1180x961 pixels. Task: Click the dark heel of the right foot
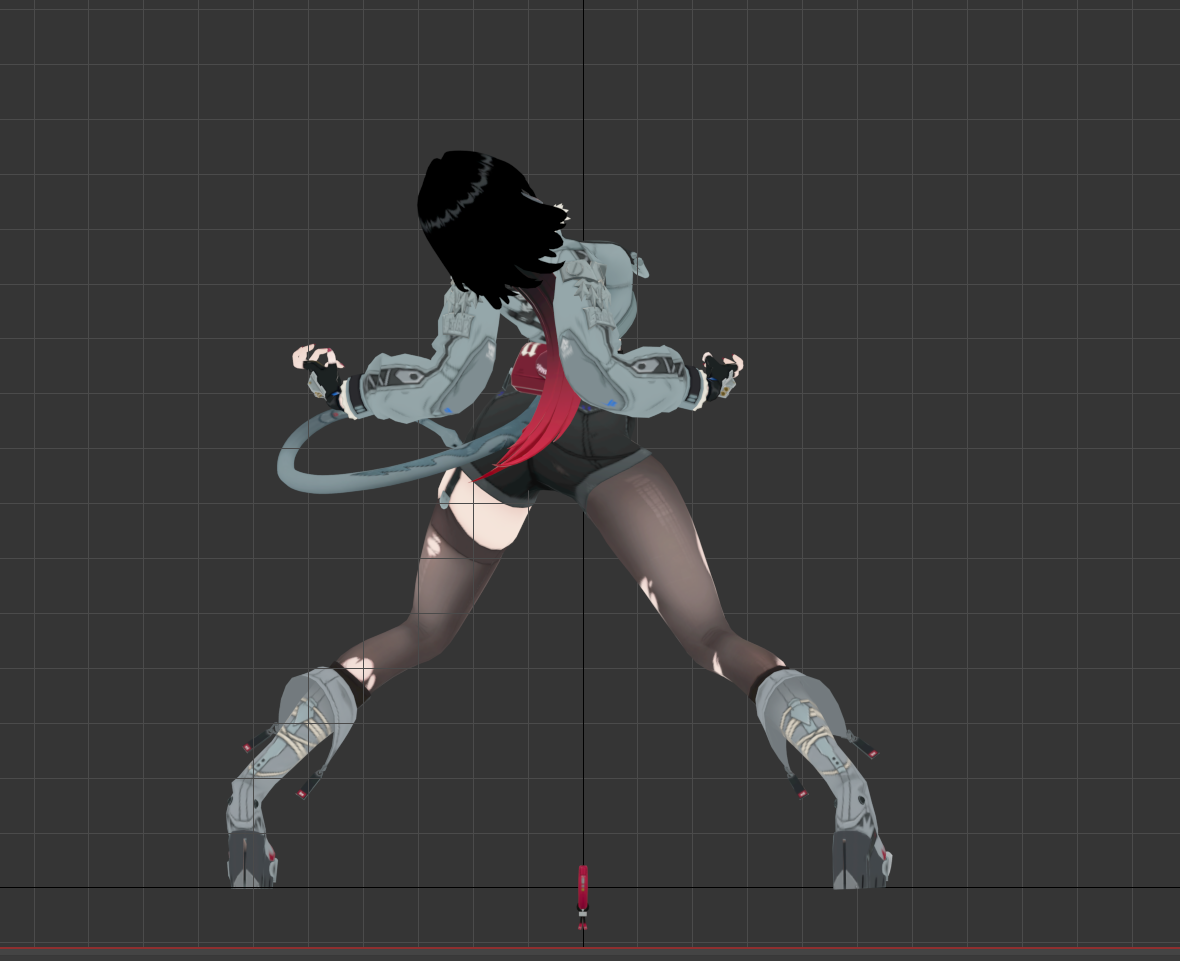pyautogui.click(x=855, y=862)
